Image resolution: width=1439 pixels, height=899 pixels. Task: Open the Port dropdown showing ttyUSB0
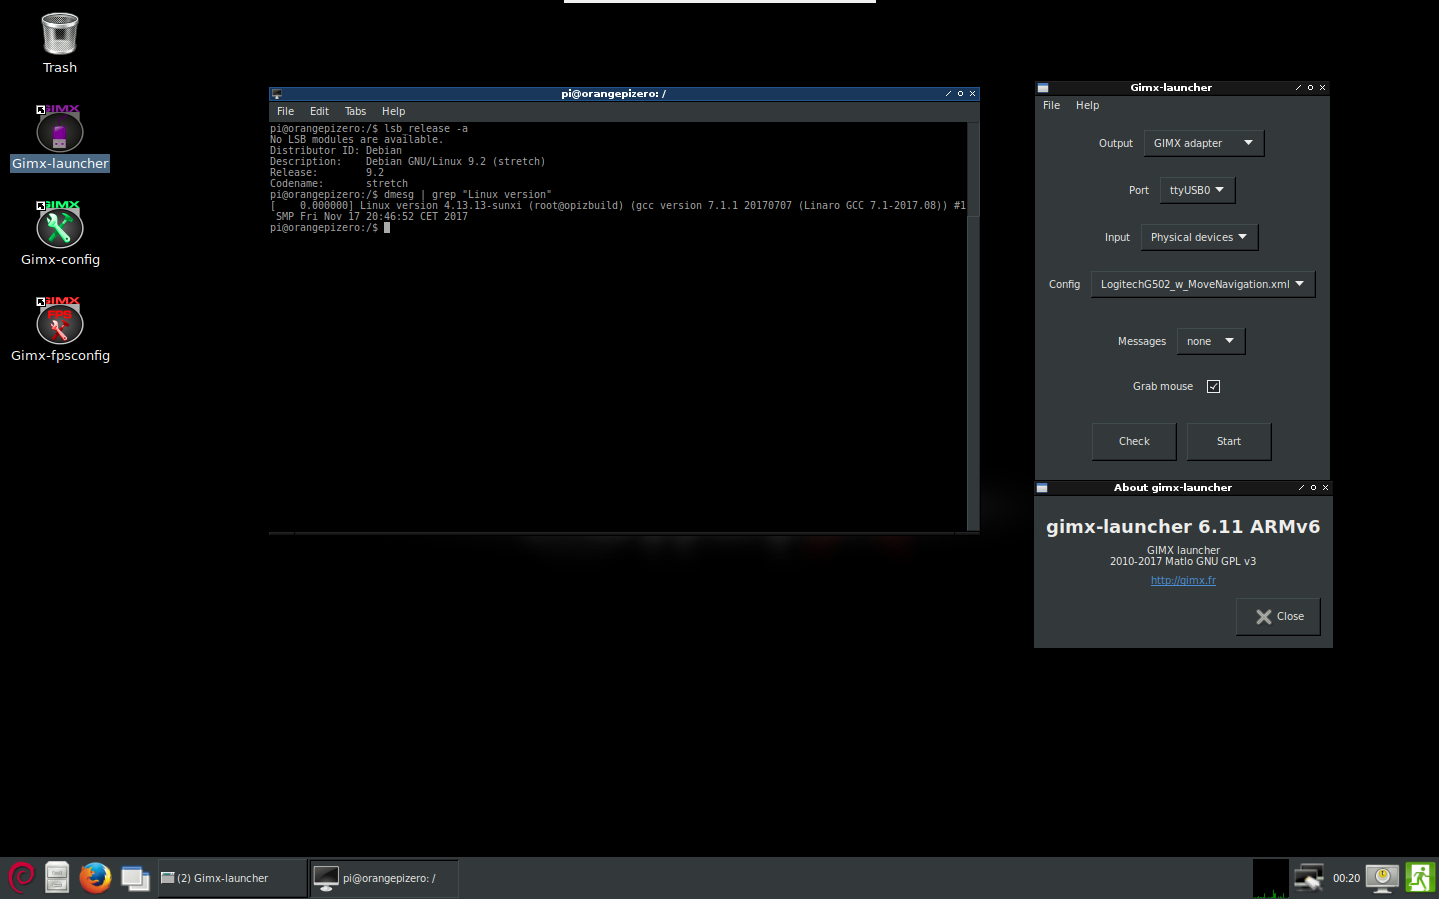coord(1197,190)
